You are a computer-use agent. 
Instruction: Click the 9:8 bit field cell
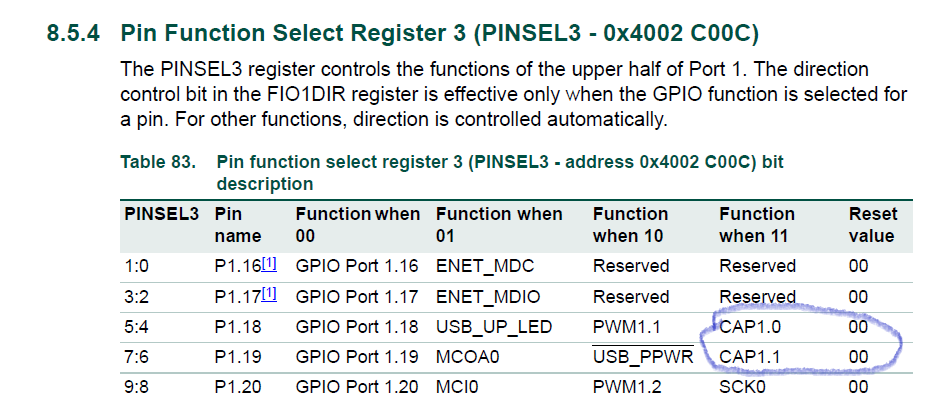pyautogui.click(x=138, y=388)
